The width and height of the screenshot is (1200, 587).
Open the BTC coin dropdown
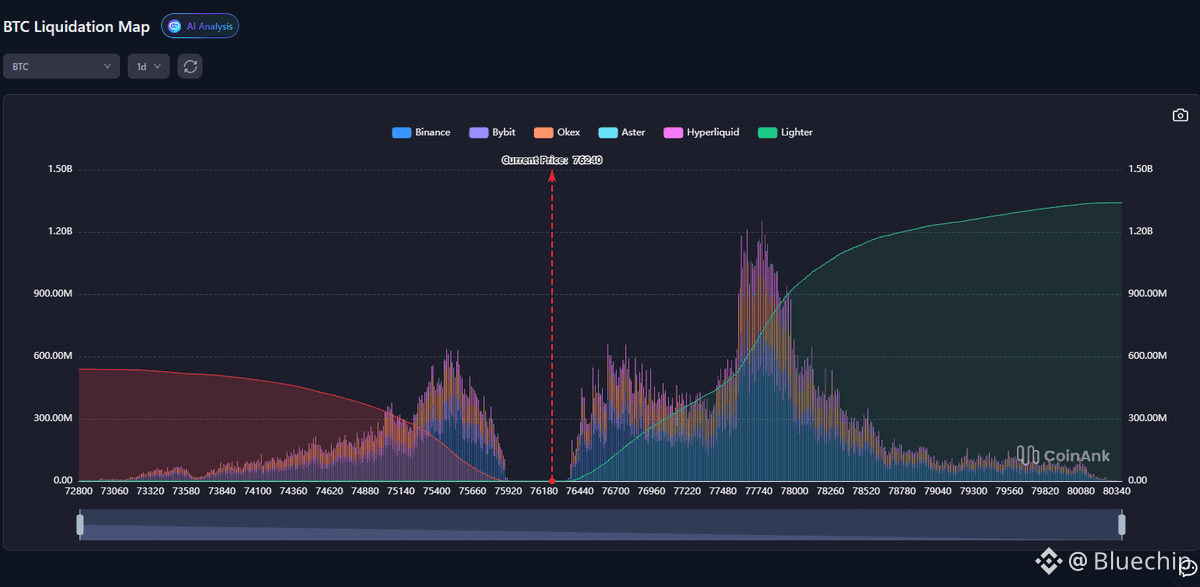coord(61,66)
